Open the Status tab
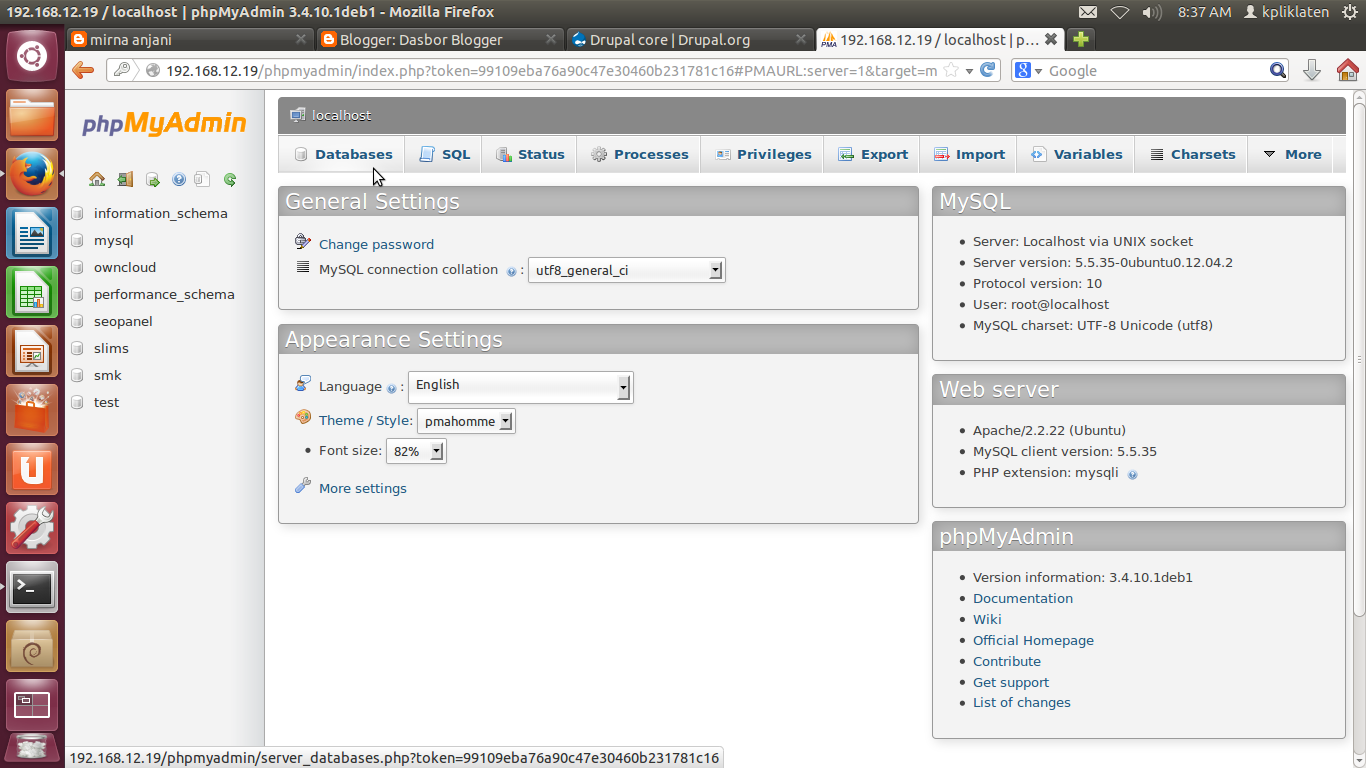Image resolution: width=1366 pixels, height=768 pixels. pyautogui.click(x=530, y=154)
